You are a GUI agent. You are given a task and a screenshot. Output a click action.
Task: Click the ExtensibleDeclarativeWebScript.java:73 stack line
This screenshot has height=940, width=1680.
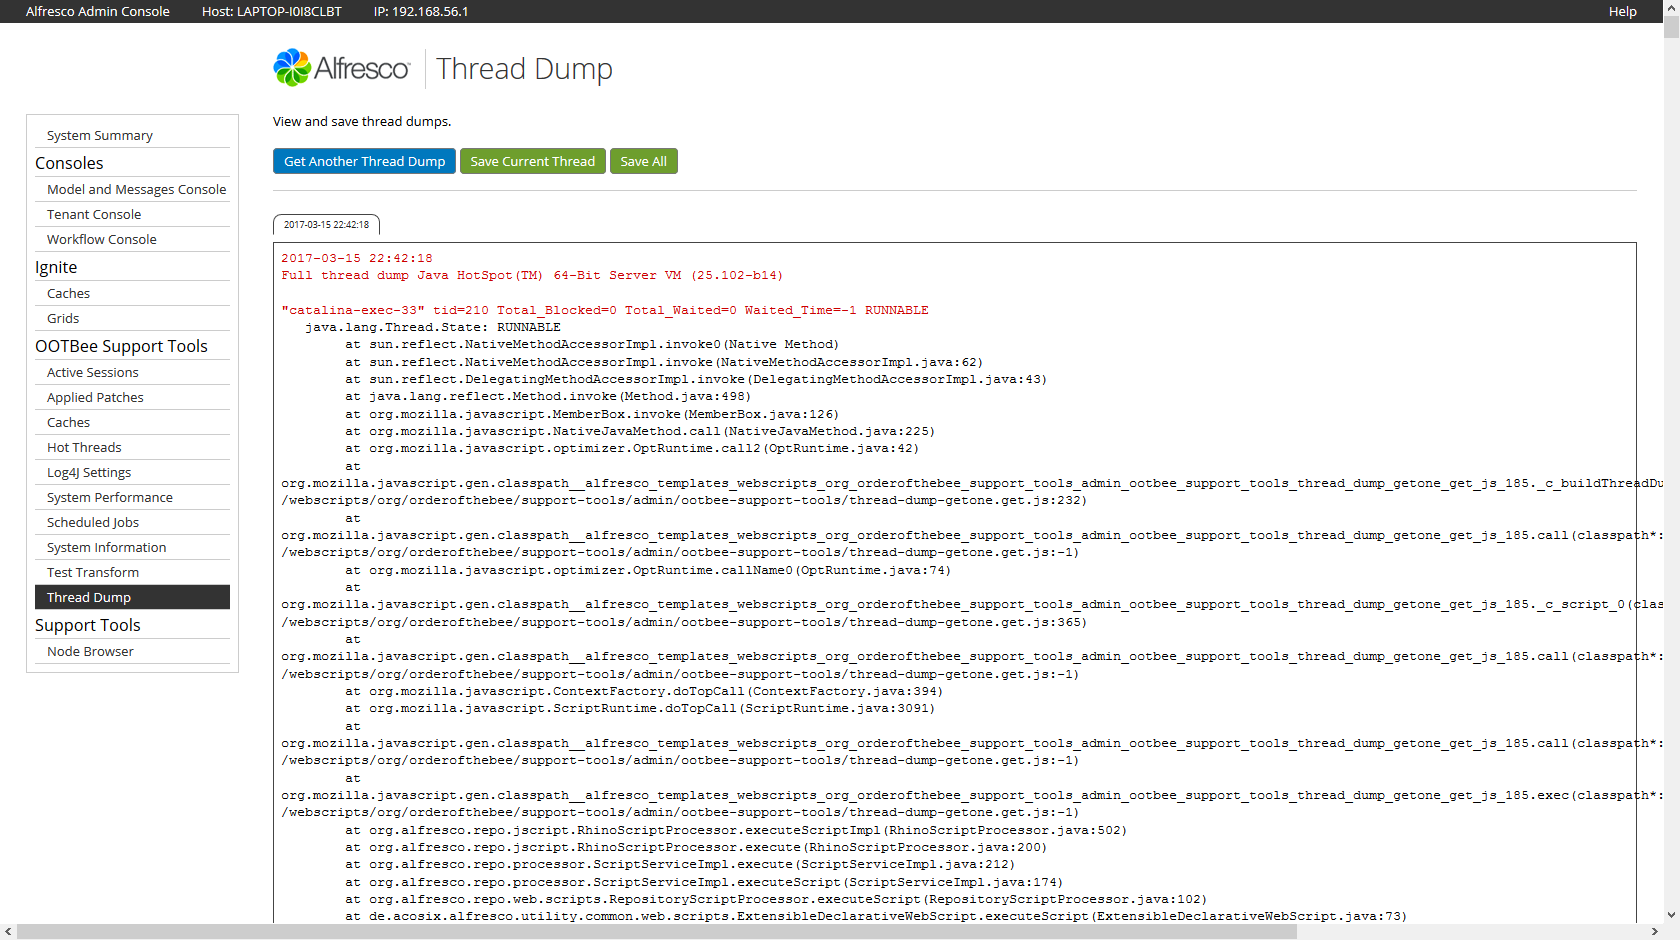coord(876,916)
